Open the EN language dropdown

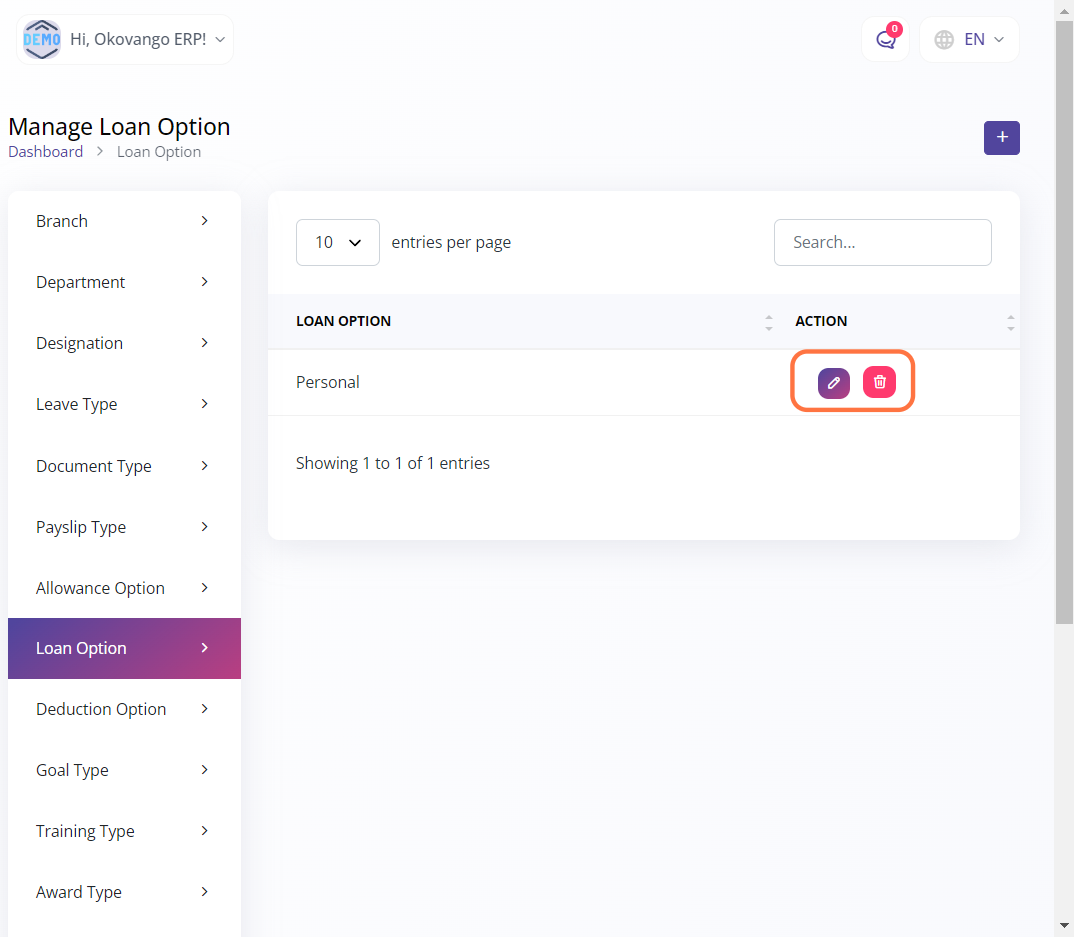(969, 40)
